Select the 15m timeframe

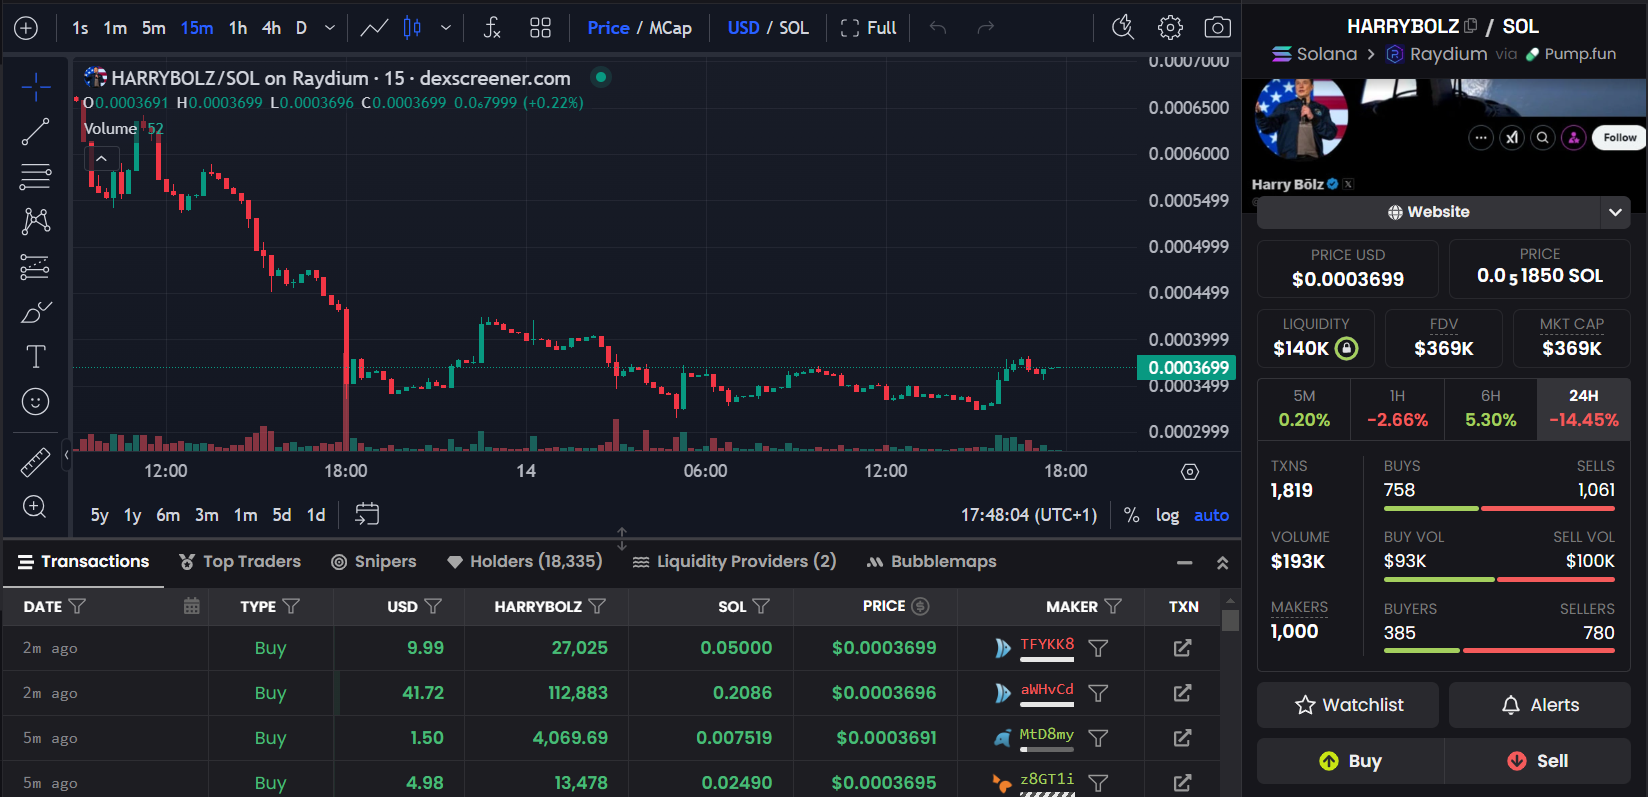(x=197, y=28)
